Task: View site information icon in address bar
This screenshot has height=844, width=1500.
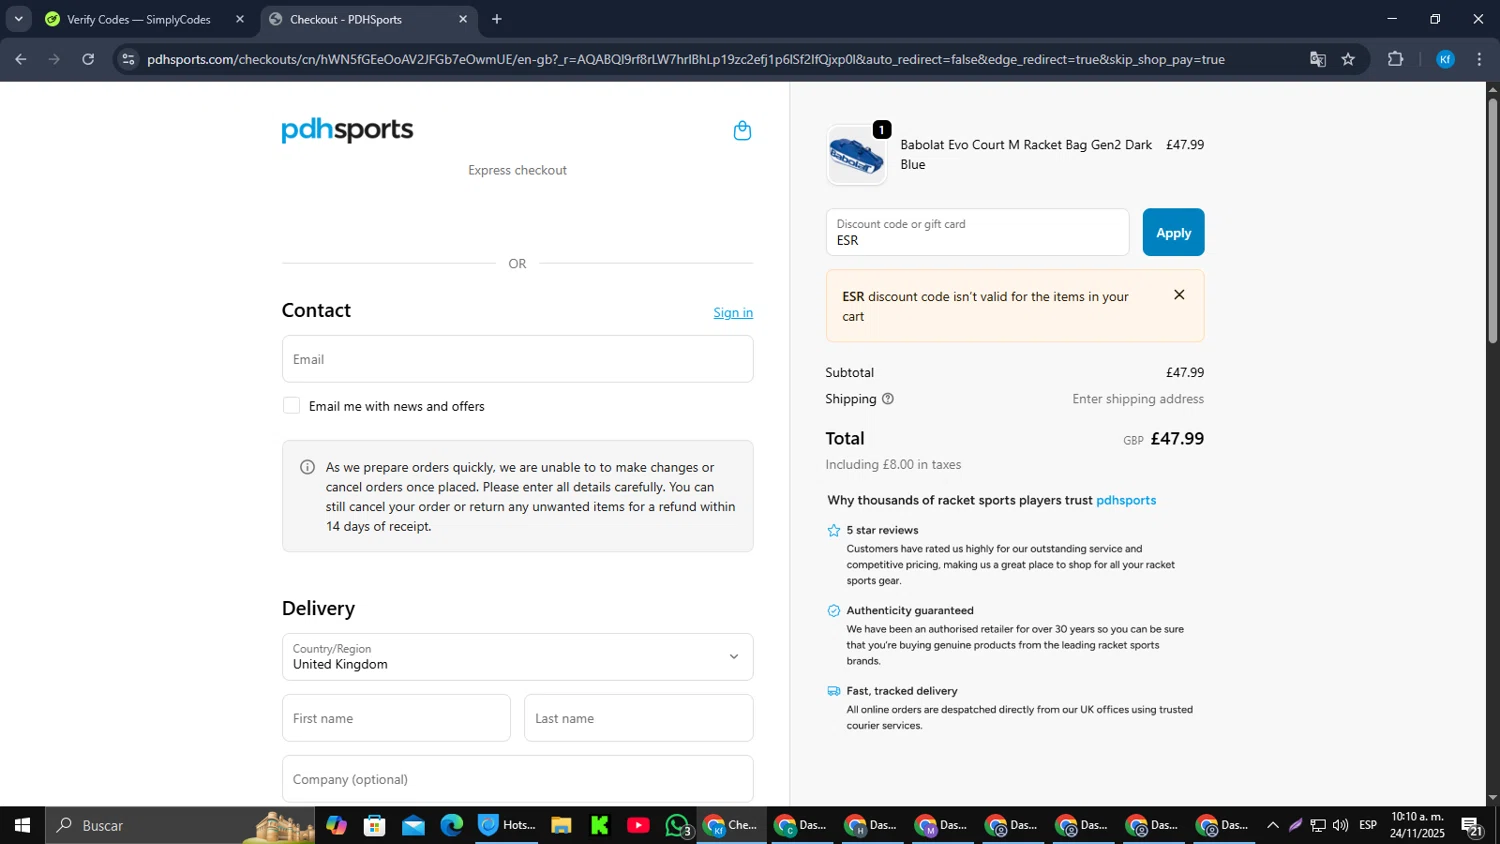Action: click(127, 59)
